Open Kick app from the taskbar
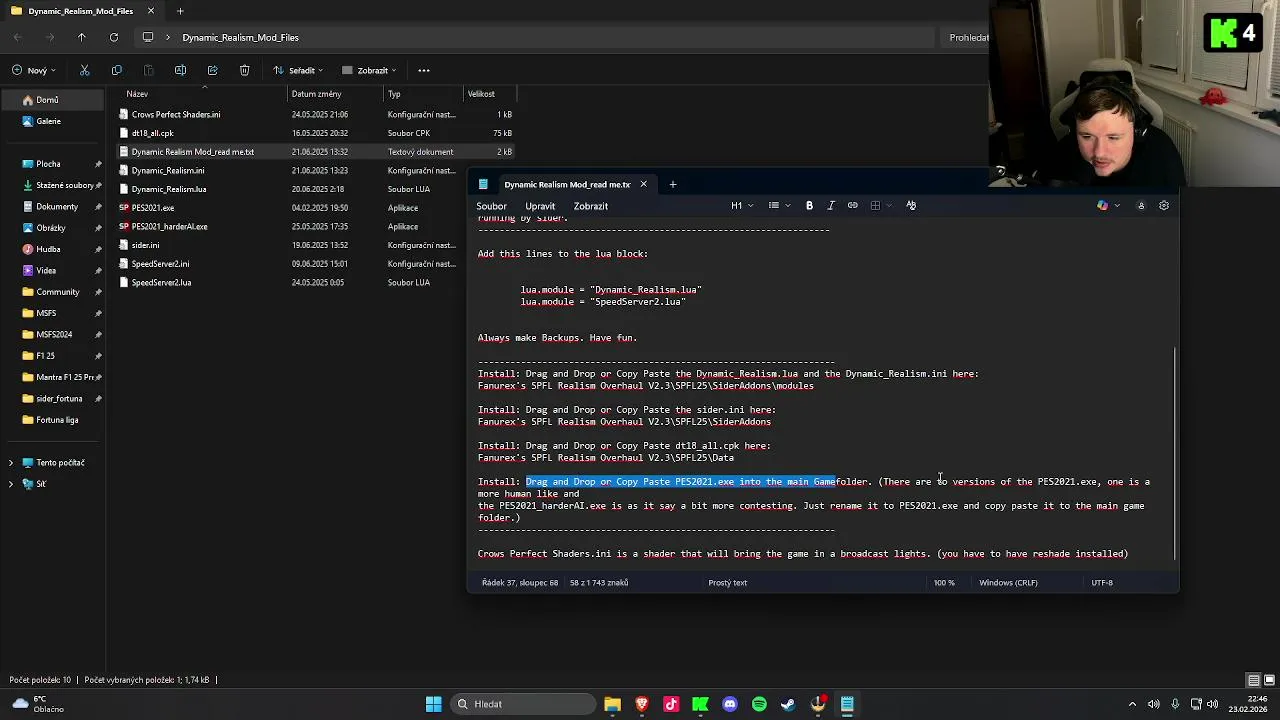Image resolution: width=1280 pixels, height=720 pixels. [700, 704]
